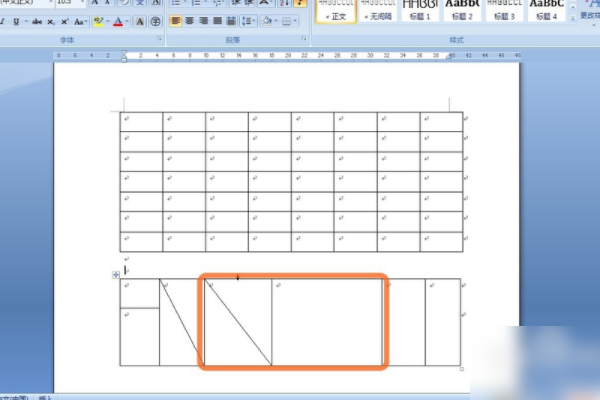Click the shading paint bucket
The width and height of the screenshot is (600, 400).
[x=267, y=21]
